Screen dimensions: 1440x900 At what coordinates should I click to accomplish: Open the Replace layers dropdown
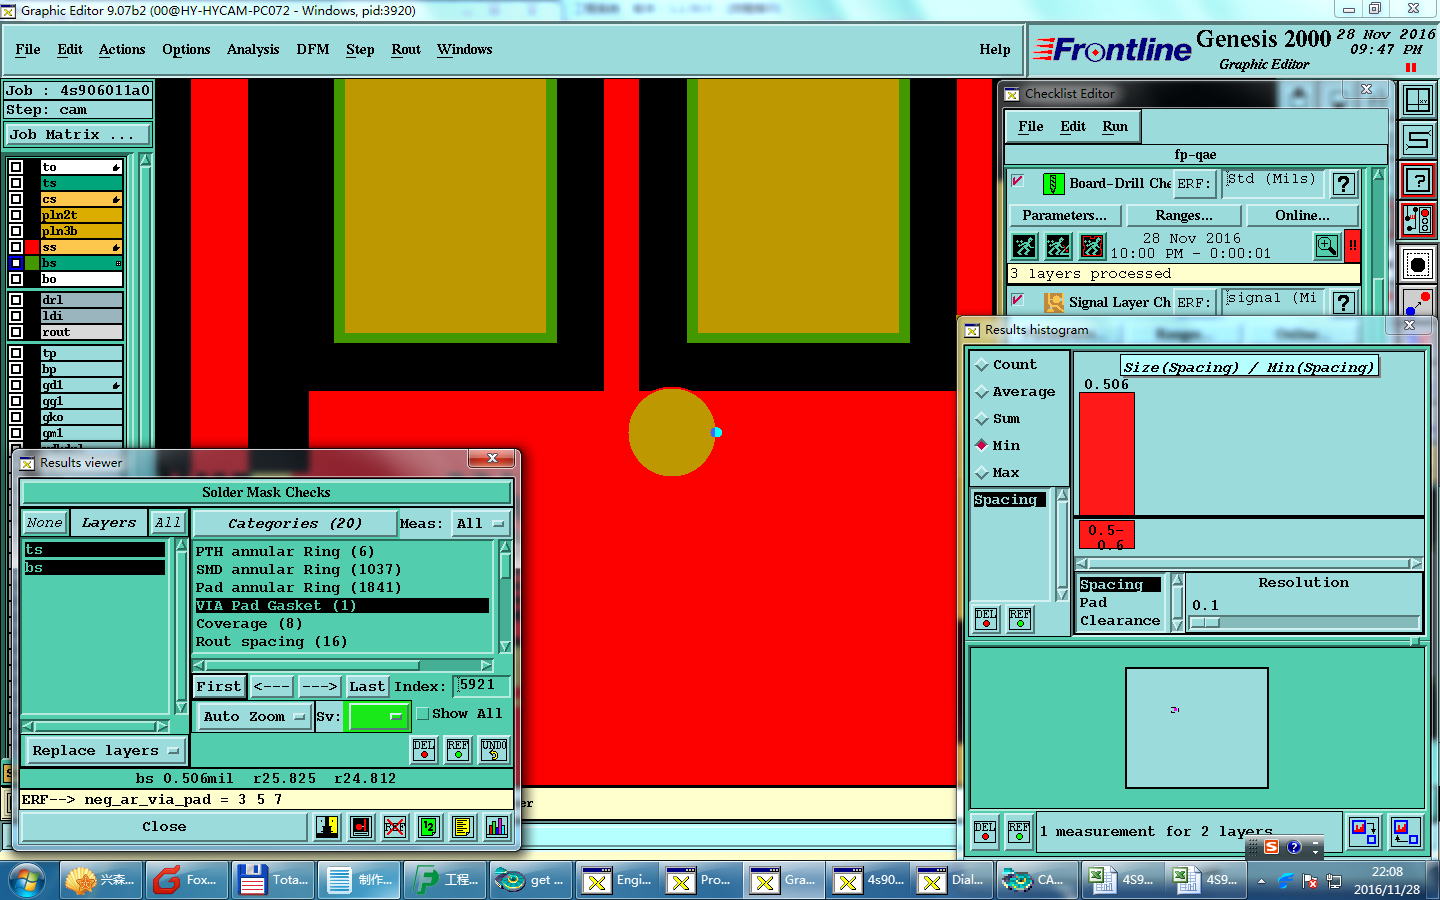tap(105, 750)
